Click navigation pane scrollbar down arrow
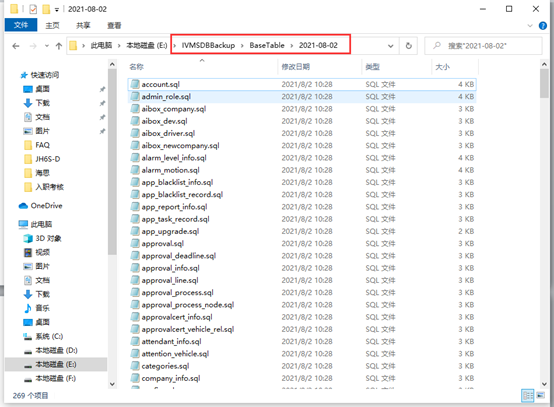The width and height of the screenshot is (554, 407). coord(112,384)
